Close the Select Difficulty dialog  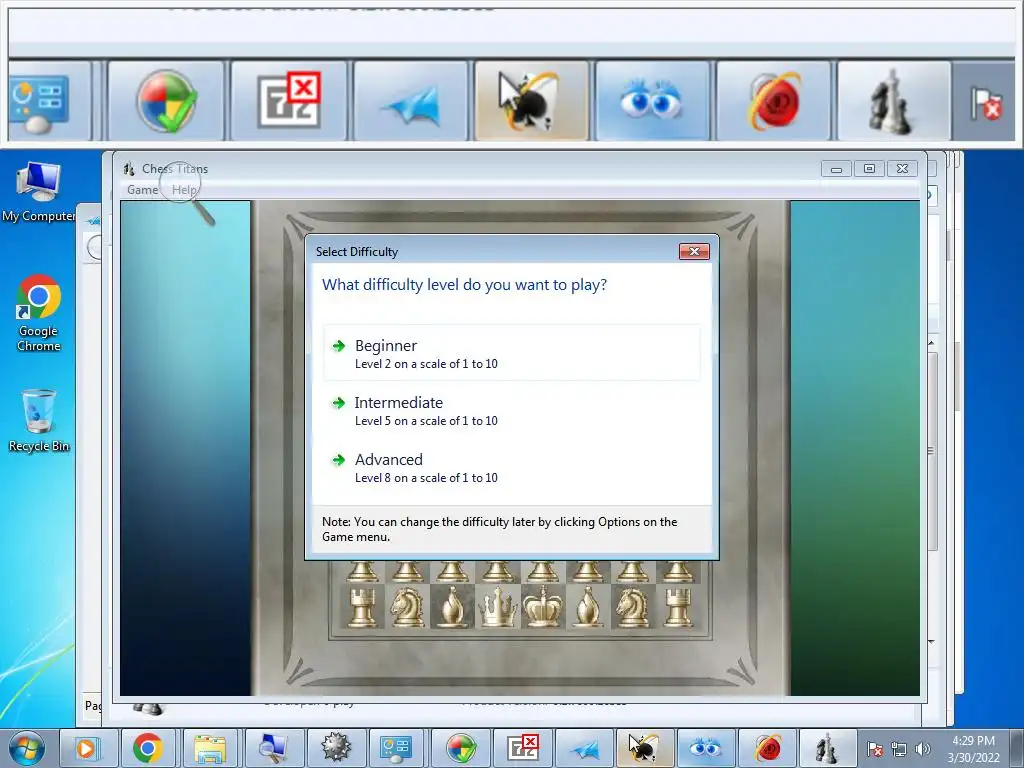(694, 251)
